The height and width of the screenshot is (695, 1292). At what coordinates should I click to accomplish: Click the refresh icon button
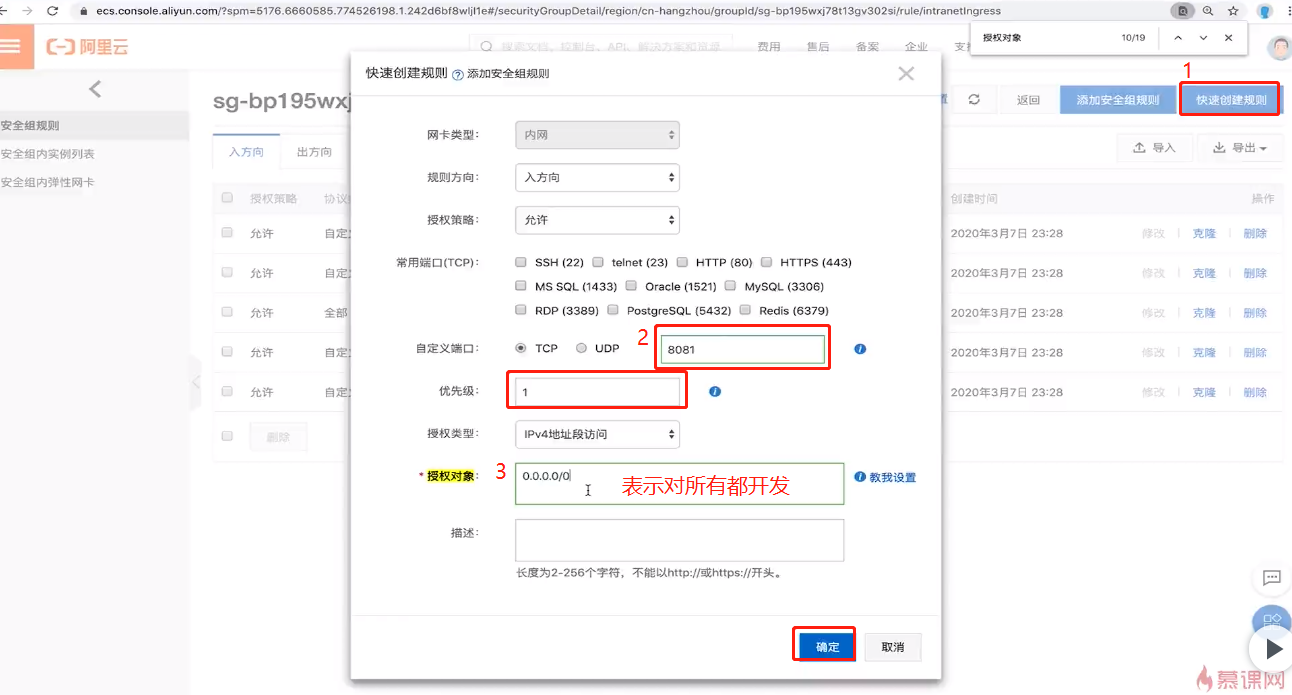click(x=973, y=100)
